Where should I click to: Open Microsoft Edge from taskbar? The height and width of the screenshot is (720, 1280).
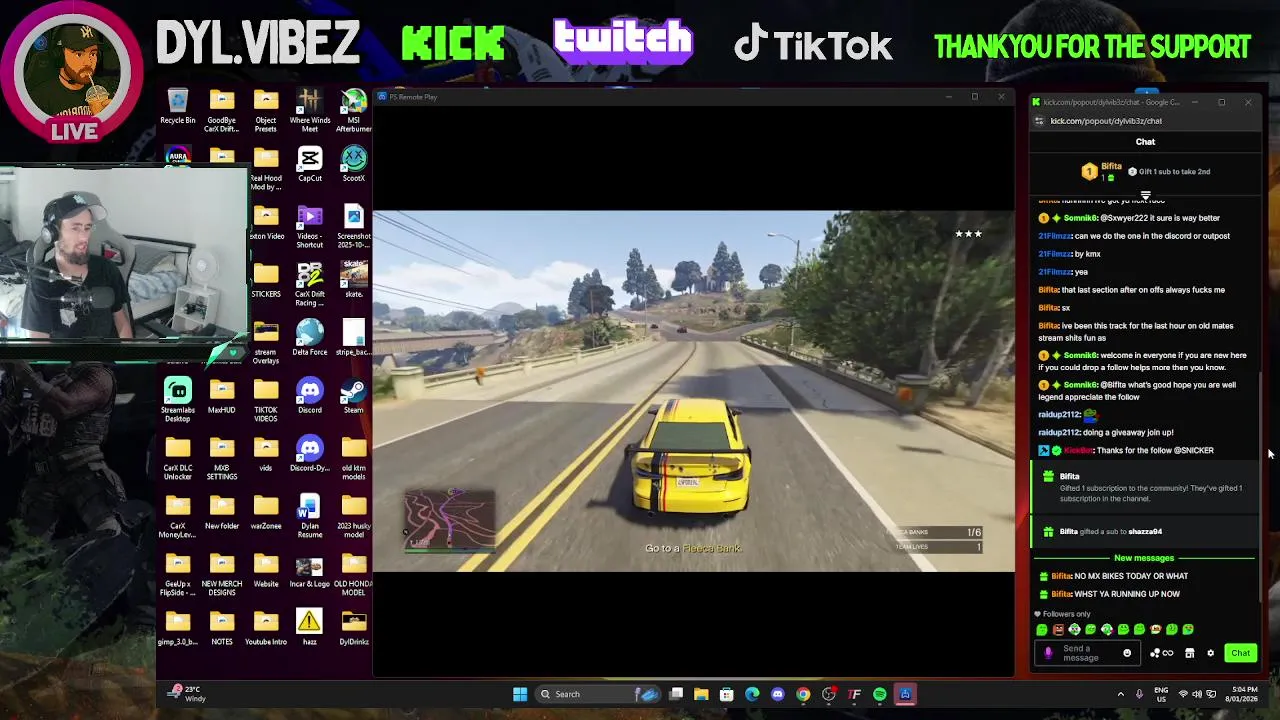[x=752, y=694]
